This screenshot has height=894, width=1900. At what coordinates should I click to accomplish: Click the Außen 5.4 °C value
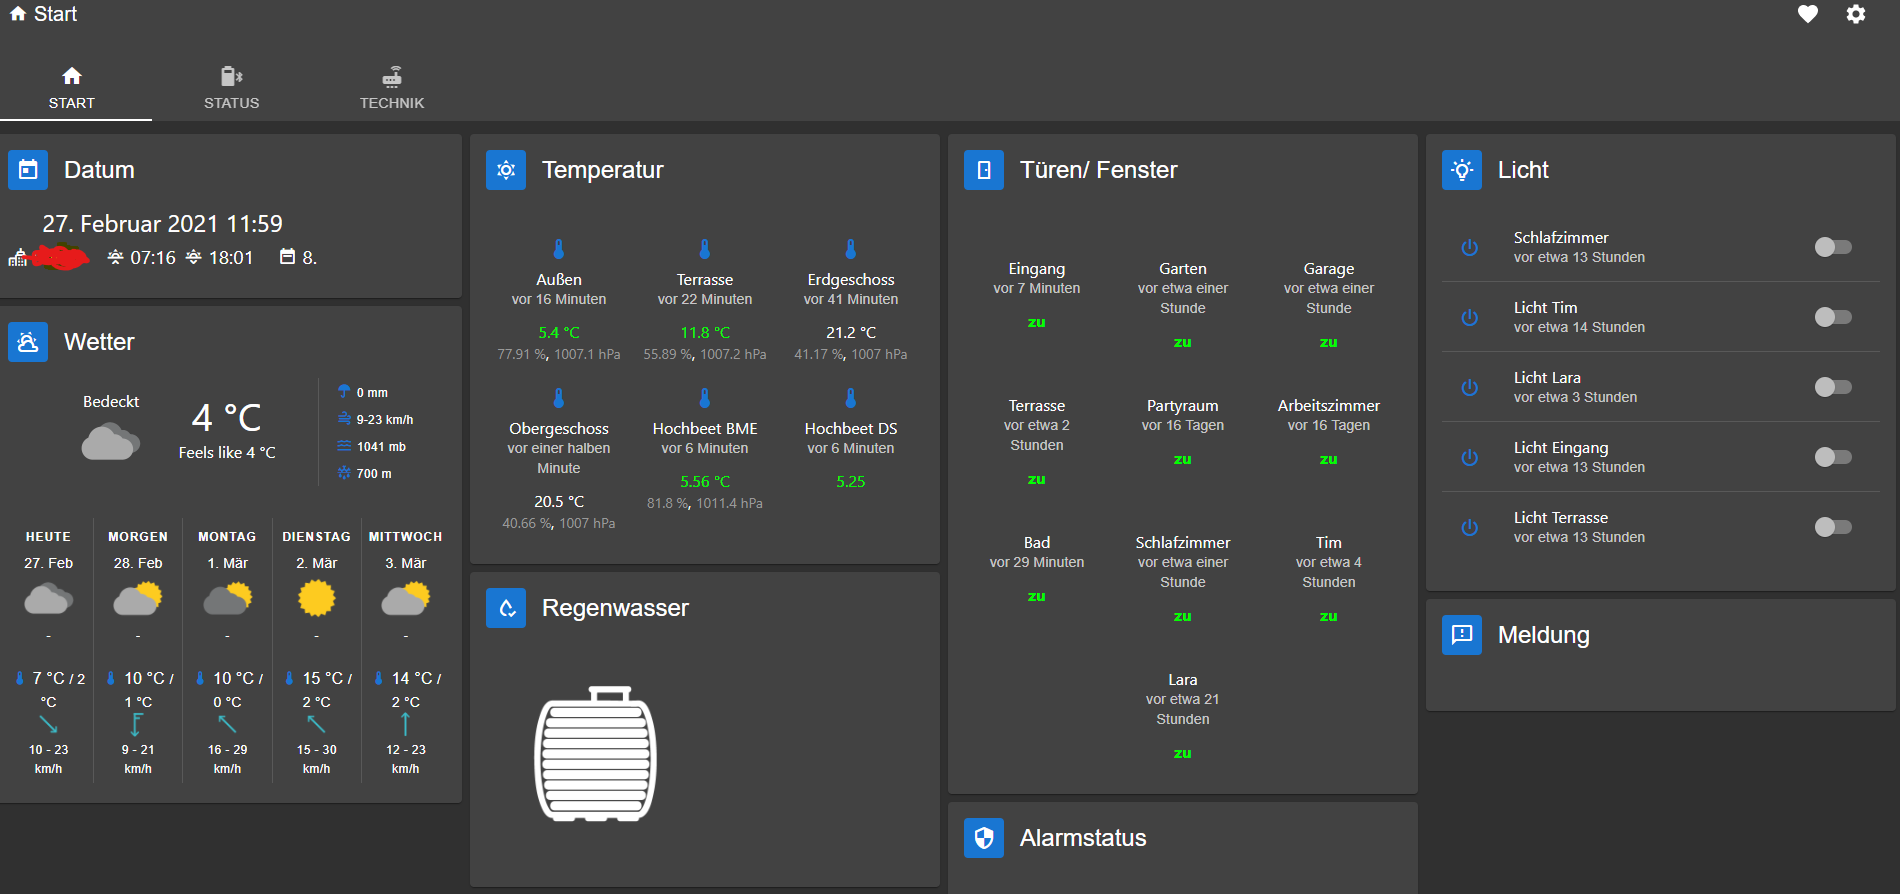click(x=559, y=332)
